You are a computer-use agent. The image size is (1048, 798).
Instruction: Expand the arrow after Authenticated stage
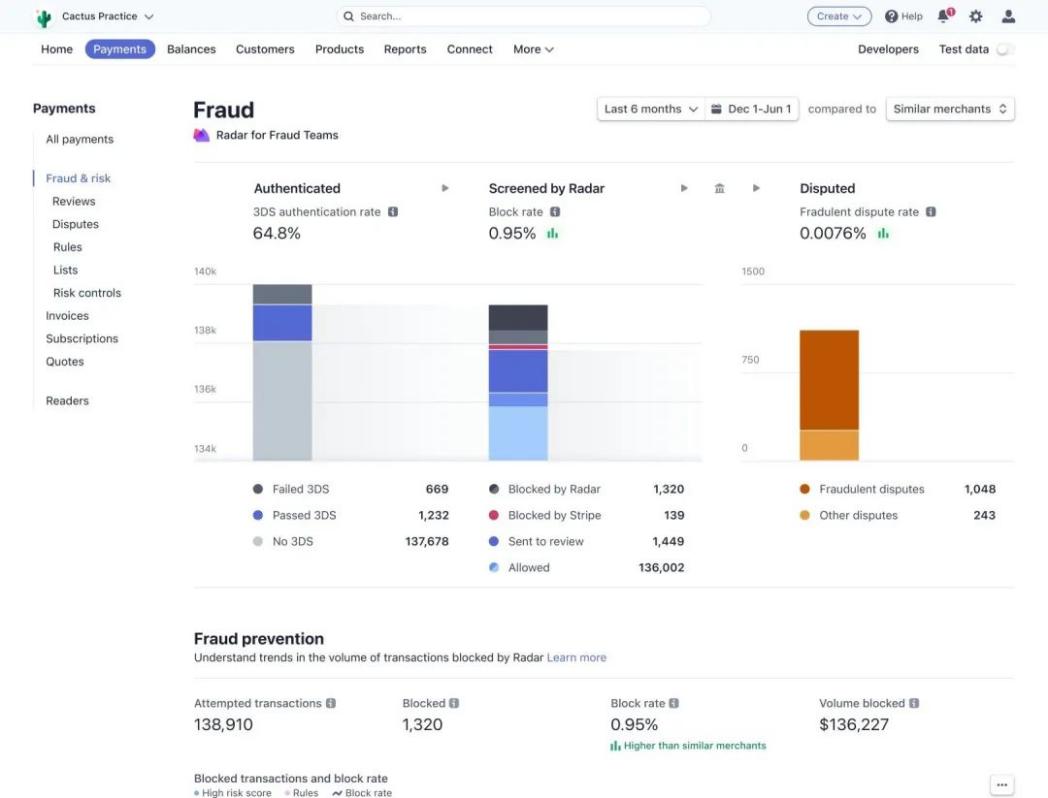(x=445, y=187)
